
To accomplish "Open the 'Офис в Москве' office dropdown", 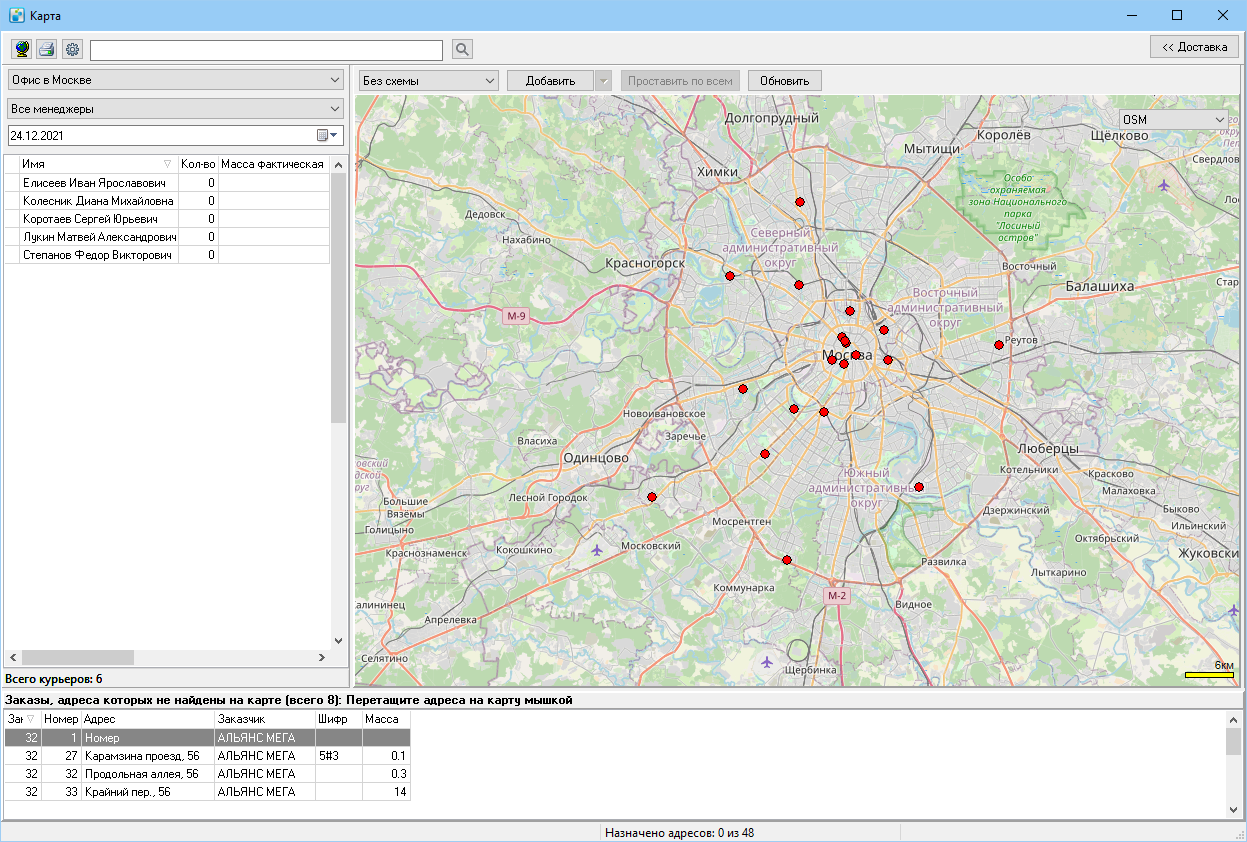I will (176, 80).
